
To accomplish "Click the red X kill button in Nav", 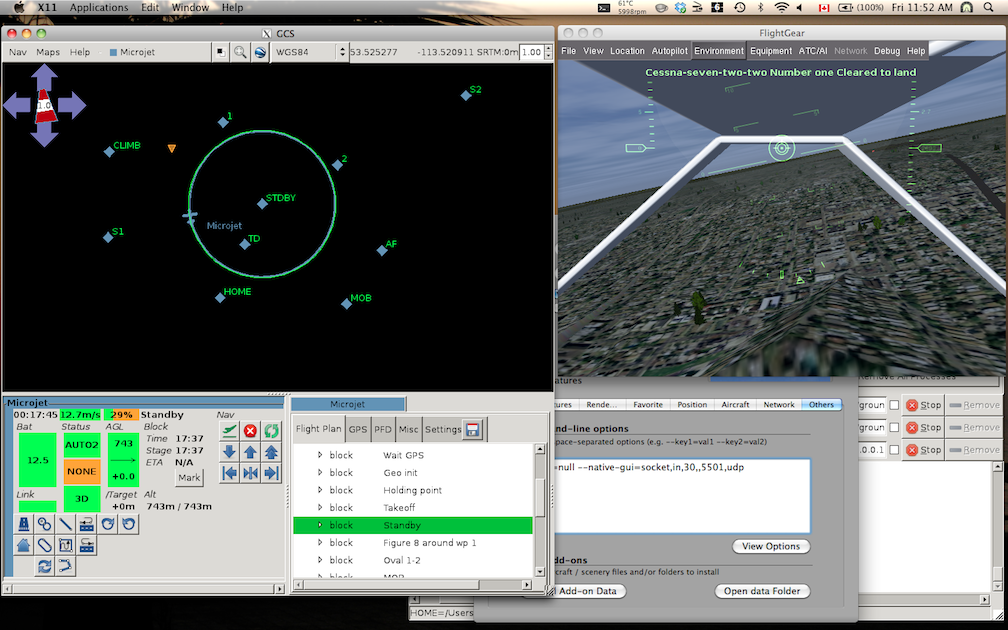I will (250, 431).
